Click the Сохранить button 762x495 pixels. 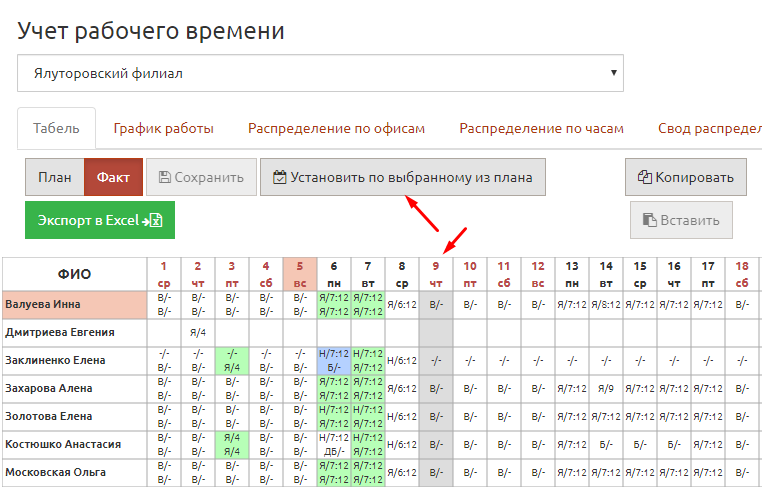[x=201, y=177]
